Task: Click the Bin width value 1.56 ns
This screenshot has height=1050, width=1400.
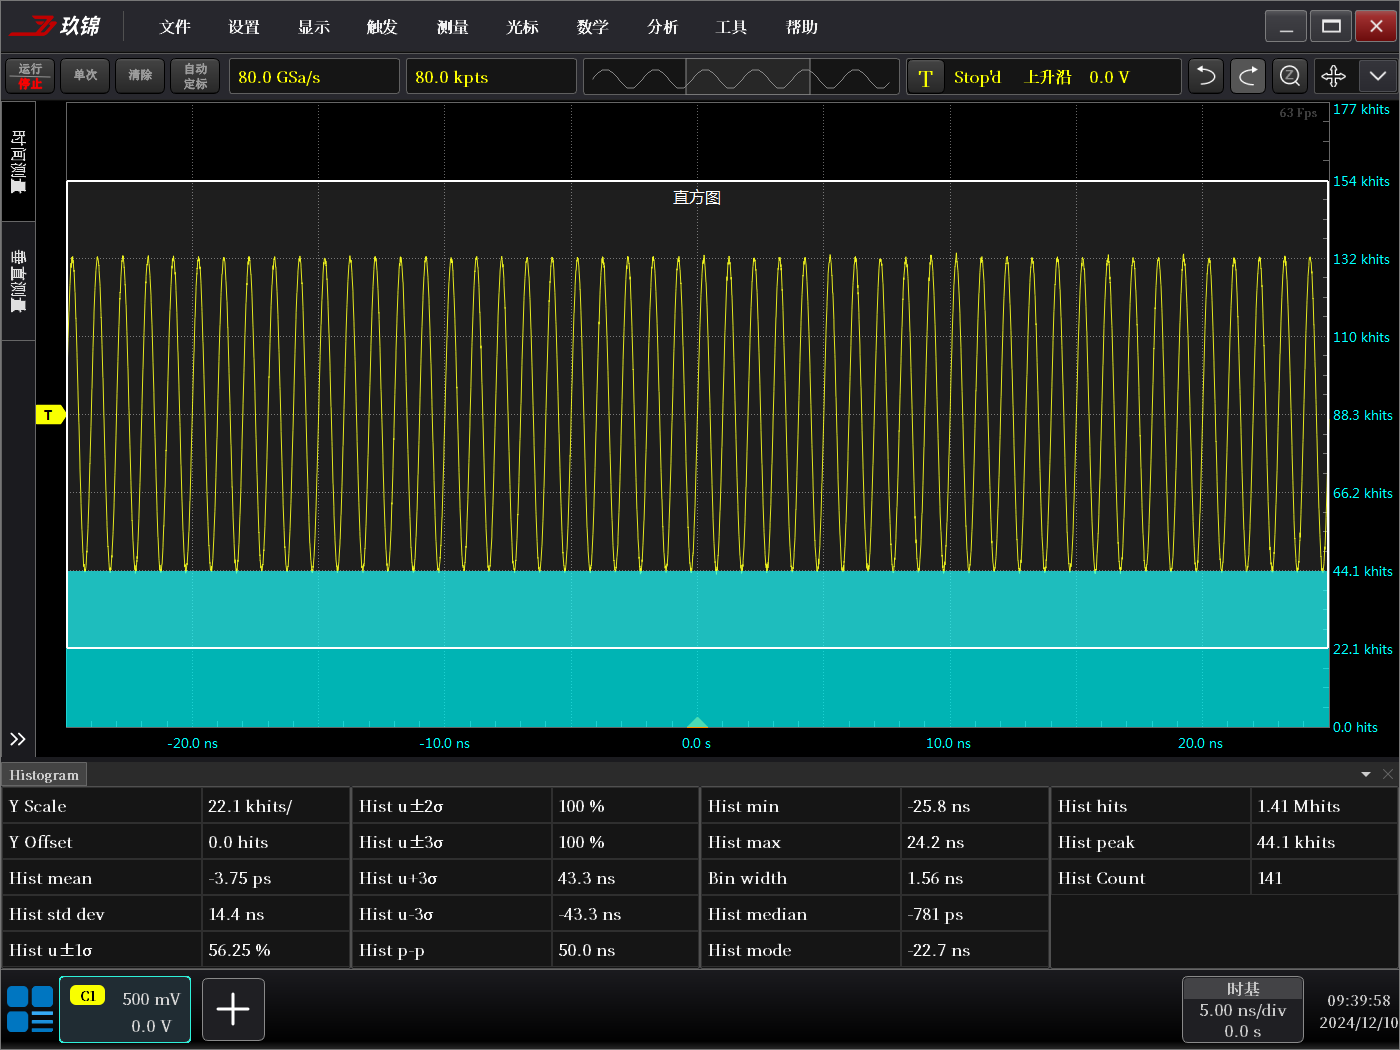Action: point(935,878)
